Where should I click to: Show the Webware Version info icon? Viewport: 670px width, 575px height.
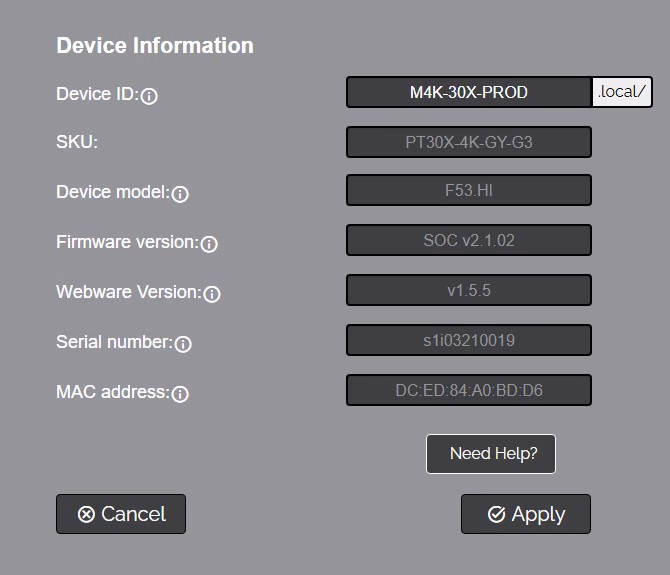212,294
